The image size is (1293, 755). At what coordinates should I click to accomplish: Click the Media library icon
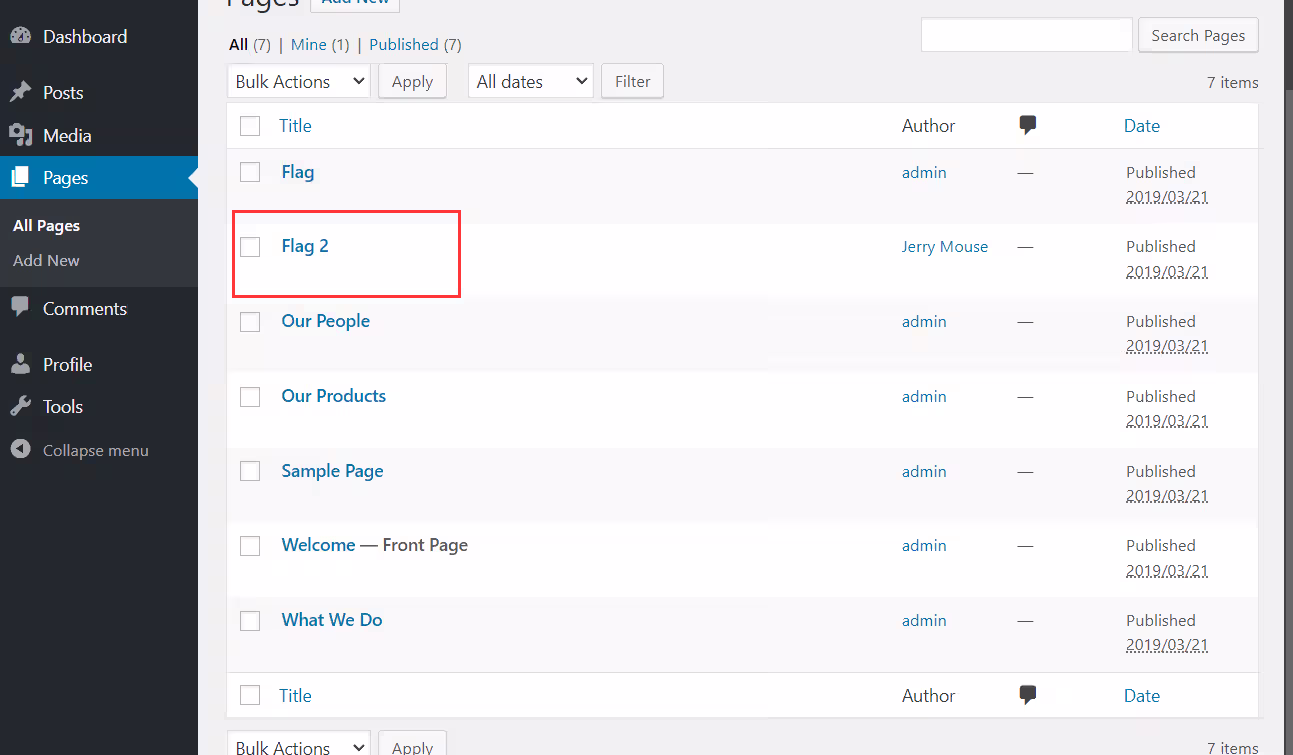pyautogui.click(x=20, y=135)
